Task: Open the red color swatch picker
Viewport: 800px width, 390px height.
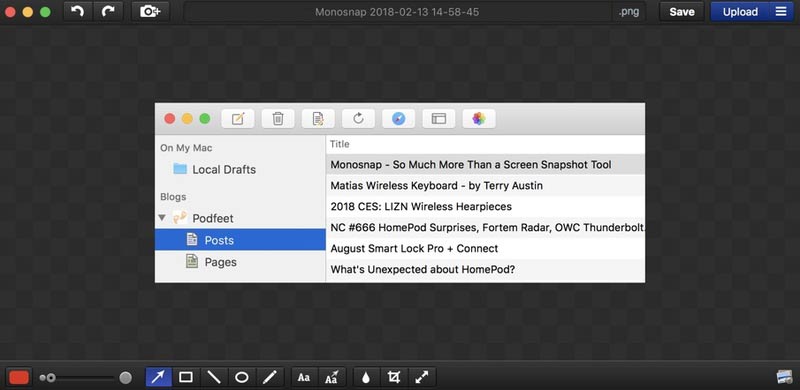Action: (19, 378)
